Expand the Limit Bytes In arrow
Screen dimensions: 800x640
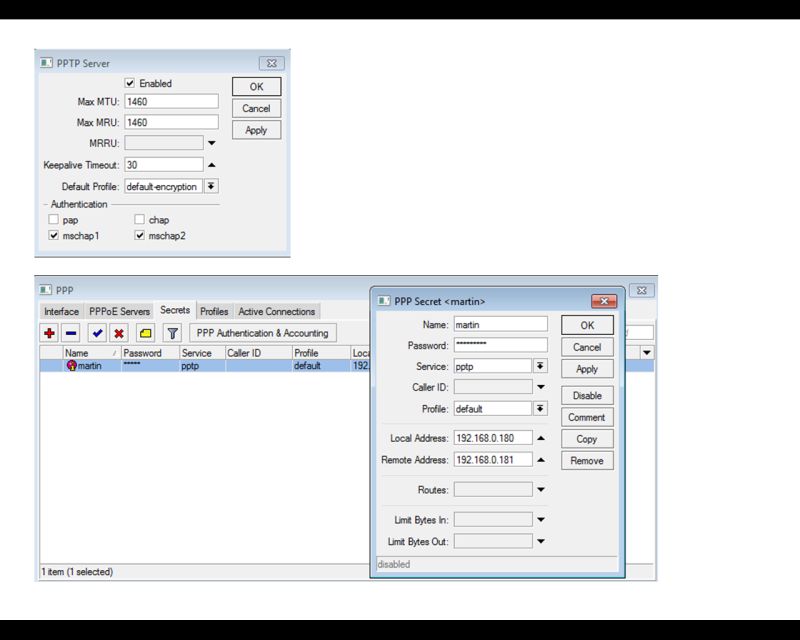click(541, 520)
